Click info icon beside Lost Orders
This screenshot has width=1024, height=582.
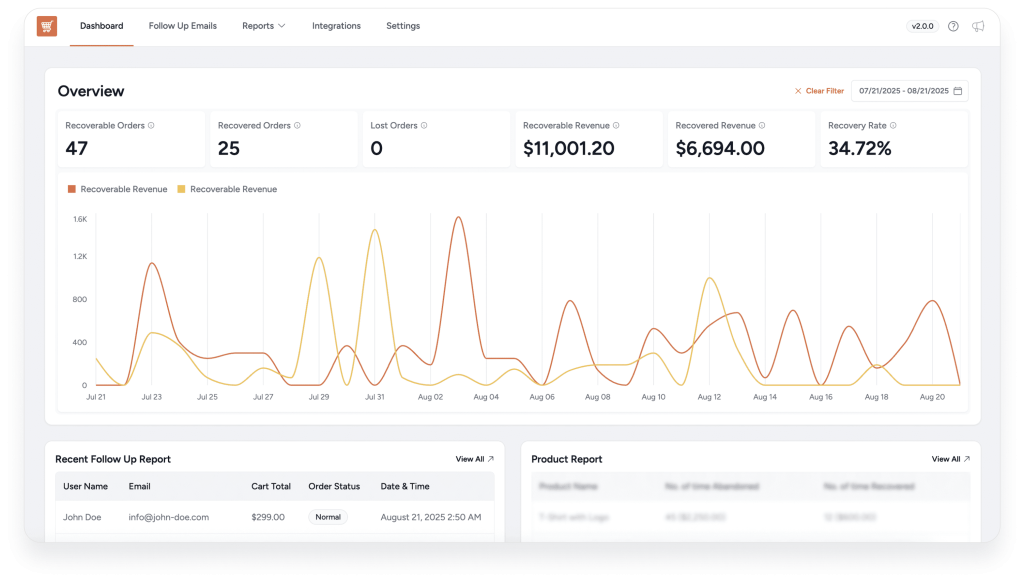424,126
